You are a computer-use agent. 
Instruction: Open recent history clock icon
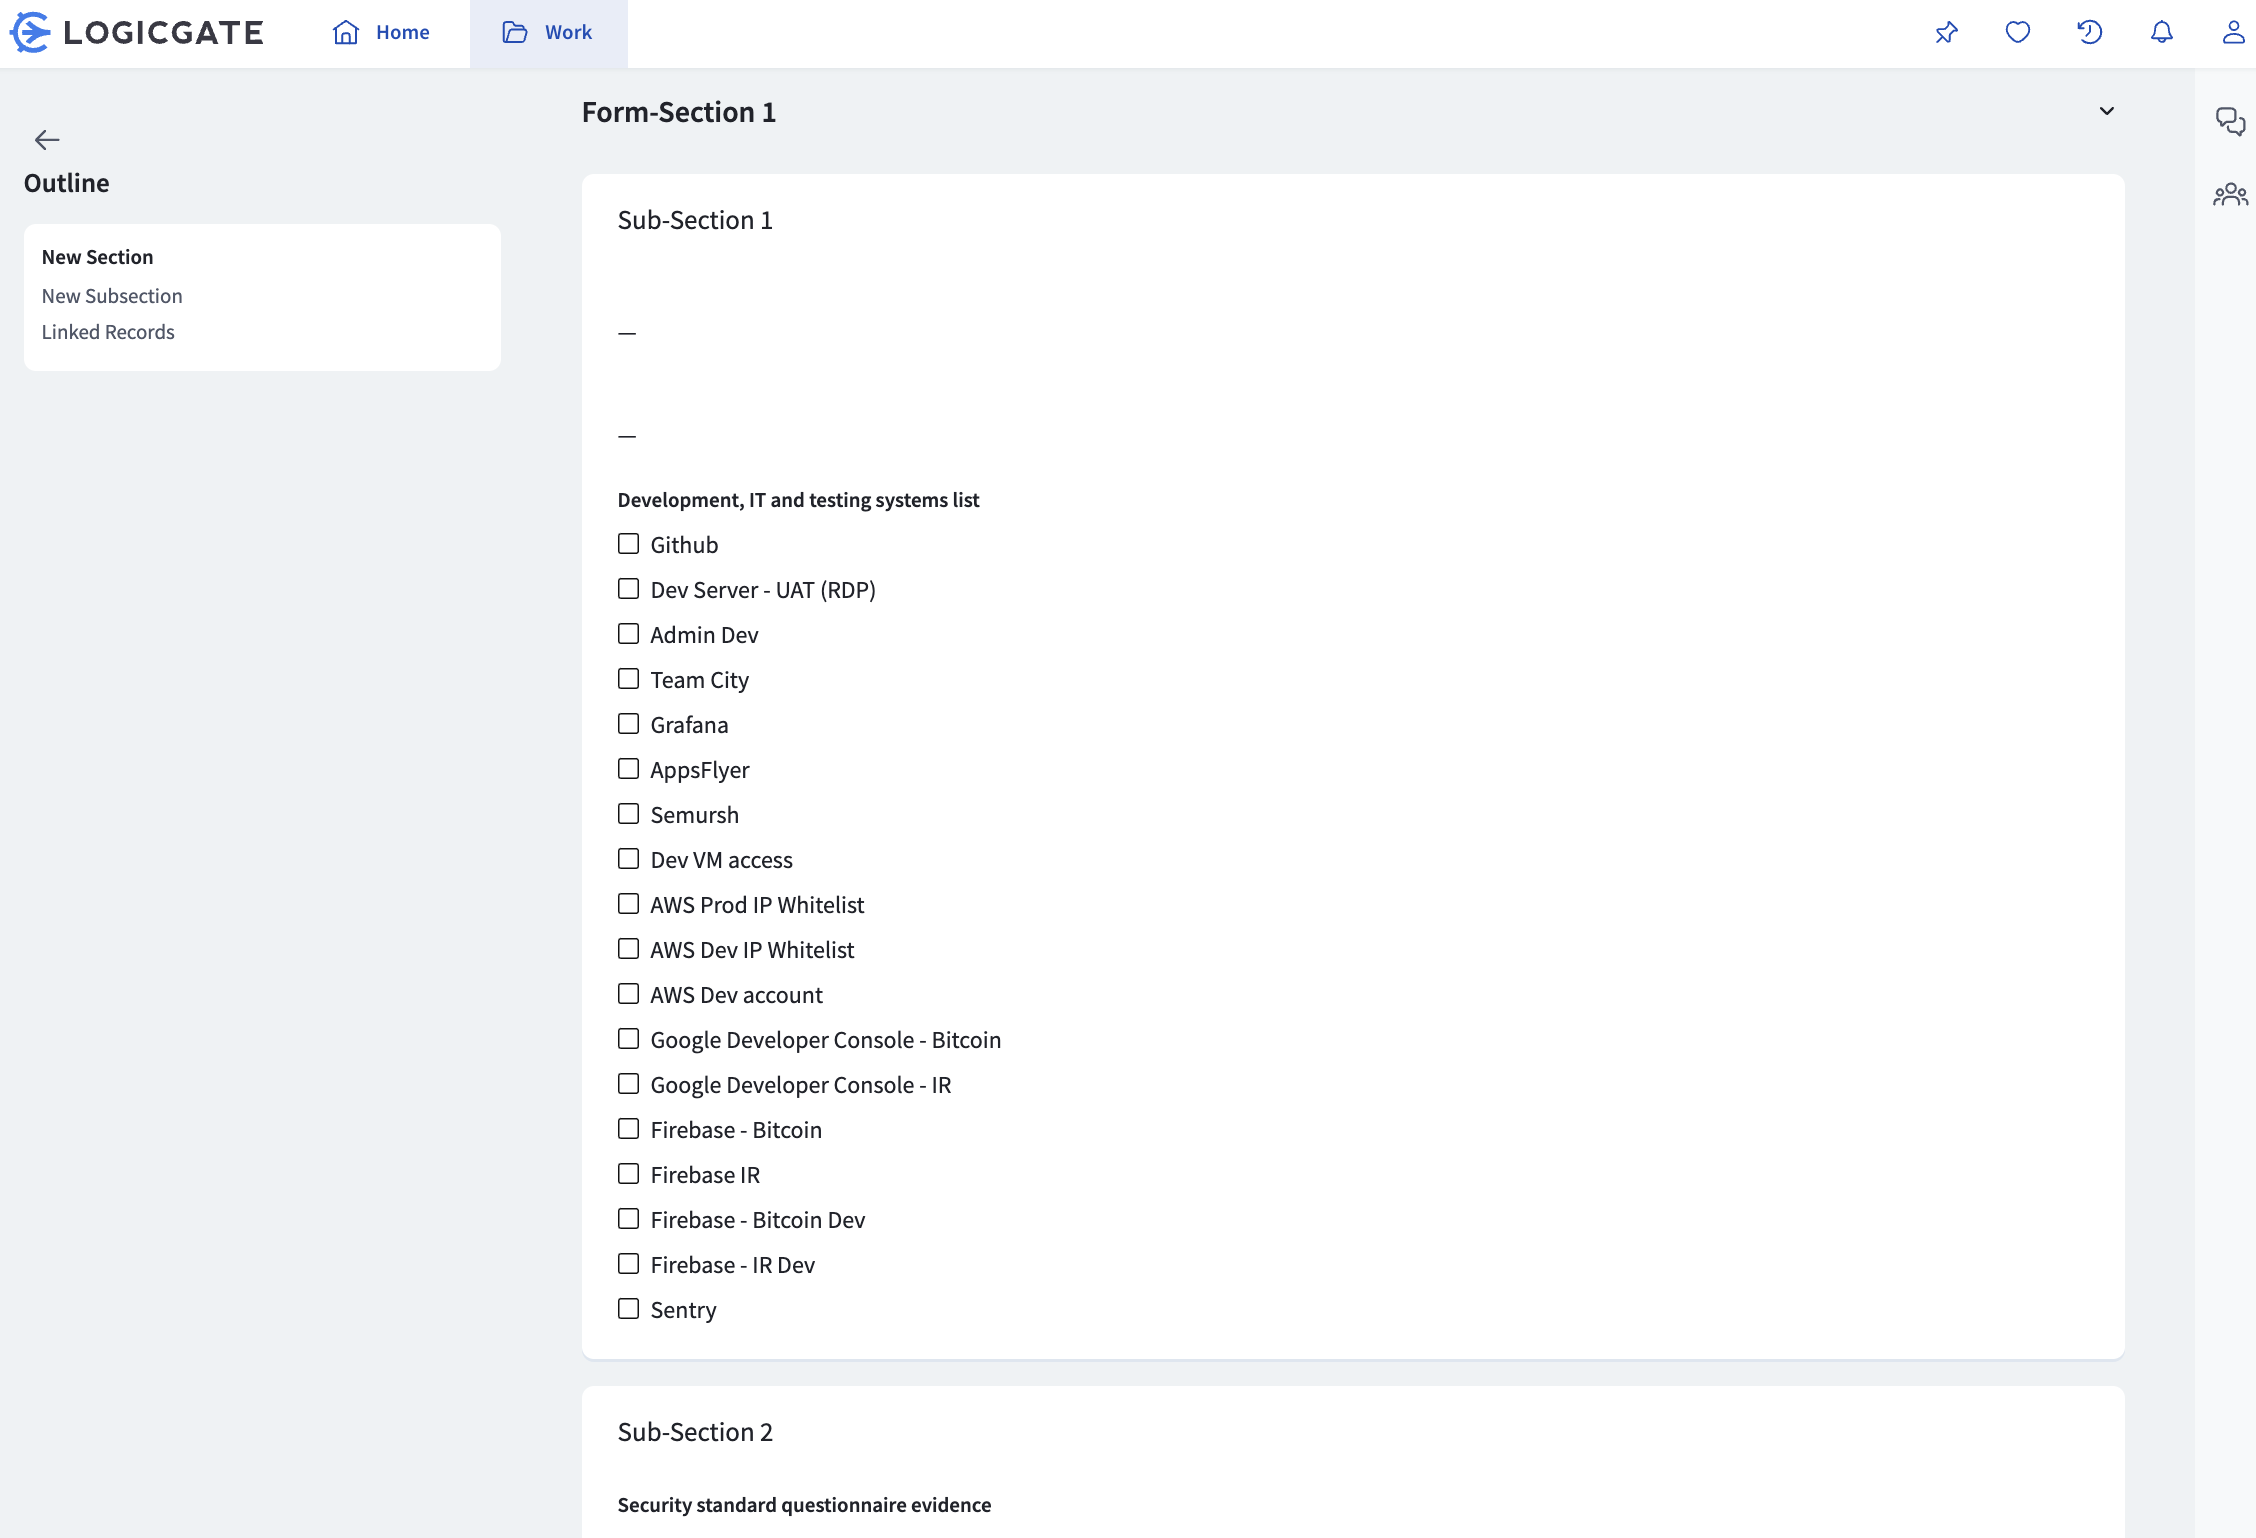(2090, 33)
